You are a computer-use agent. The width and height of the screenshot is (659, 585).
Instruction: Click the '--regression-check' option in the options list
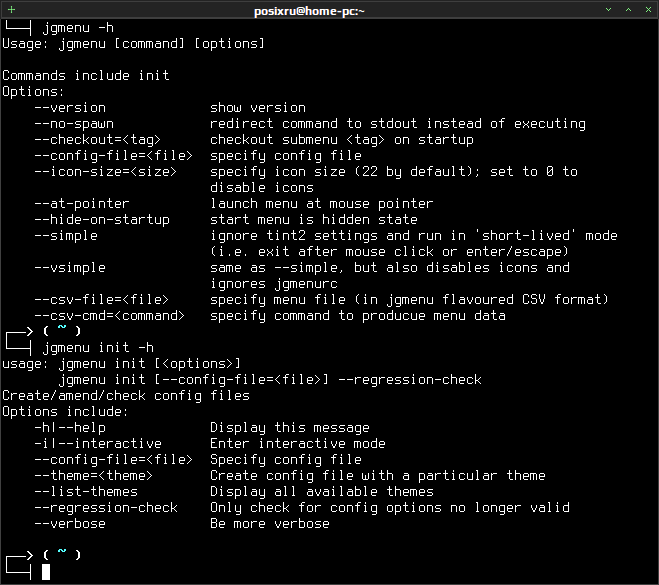tap(106, 508)
